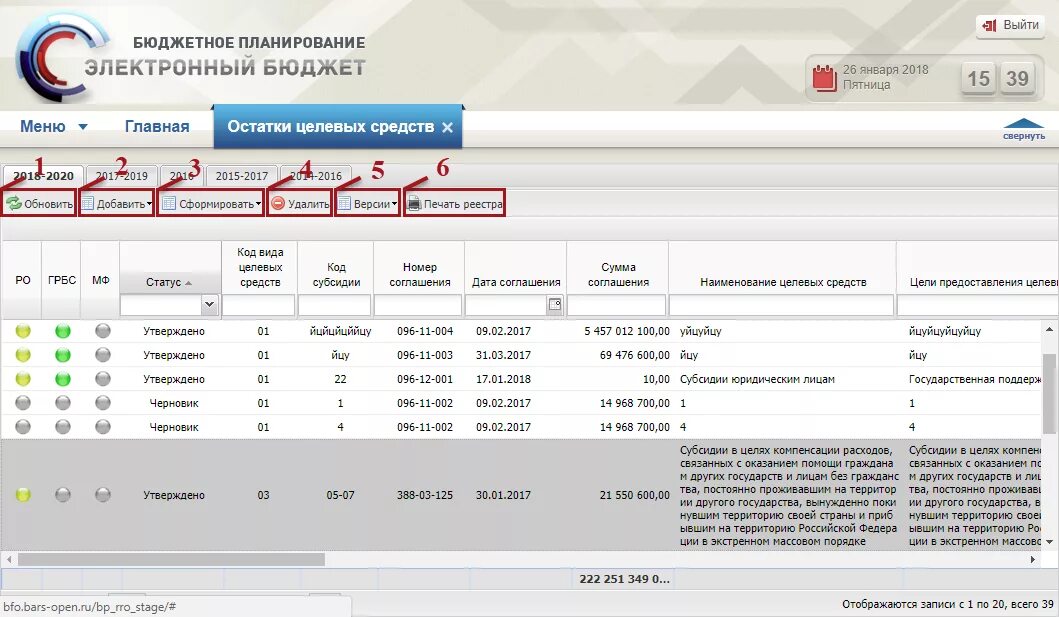Click the total sum 222 251 349 0...

click(x=624, y=579)
